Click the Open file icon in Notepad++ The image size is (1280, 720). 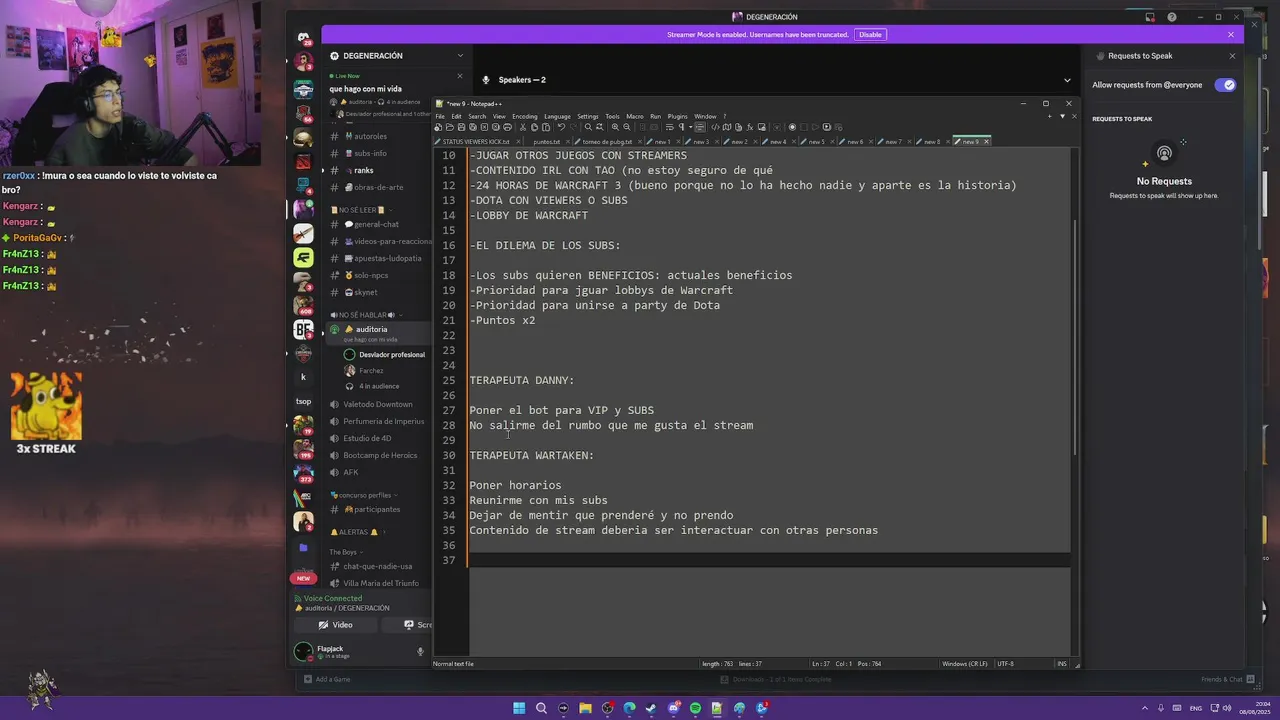pos(449,127)
